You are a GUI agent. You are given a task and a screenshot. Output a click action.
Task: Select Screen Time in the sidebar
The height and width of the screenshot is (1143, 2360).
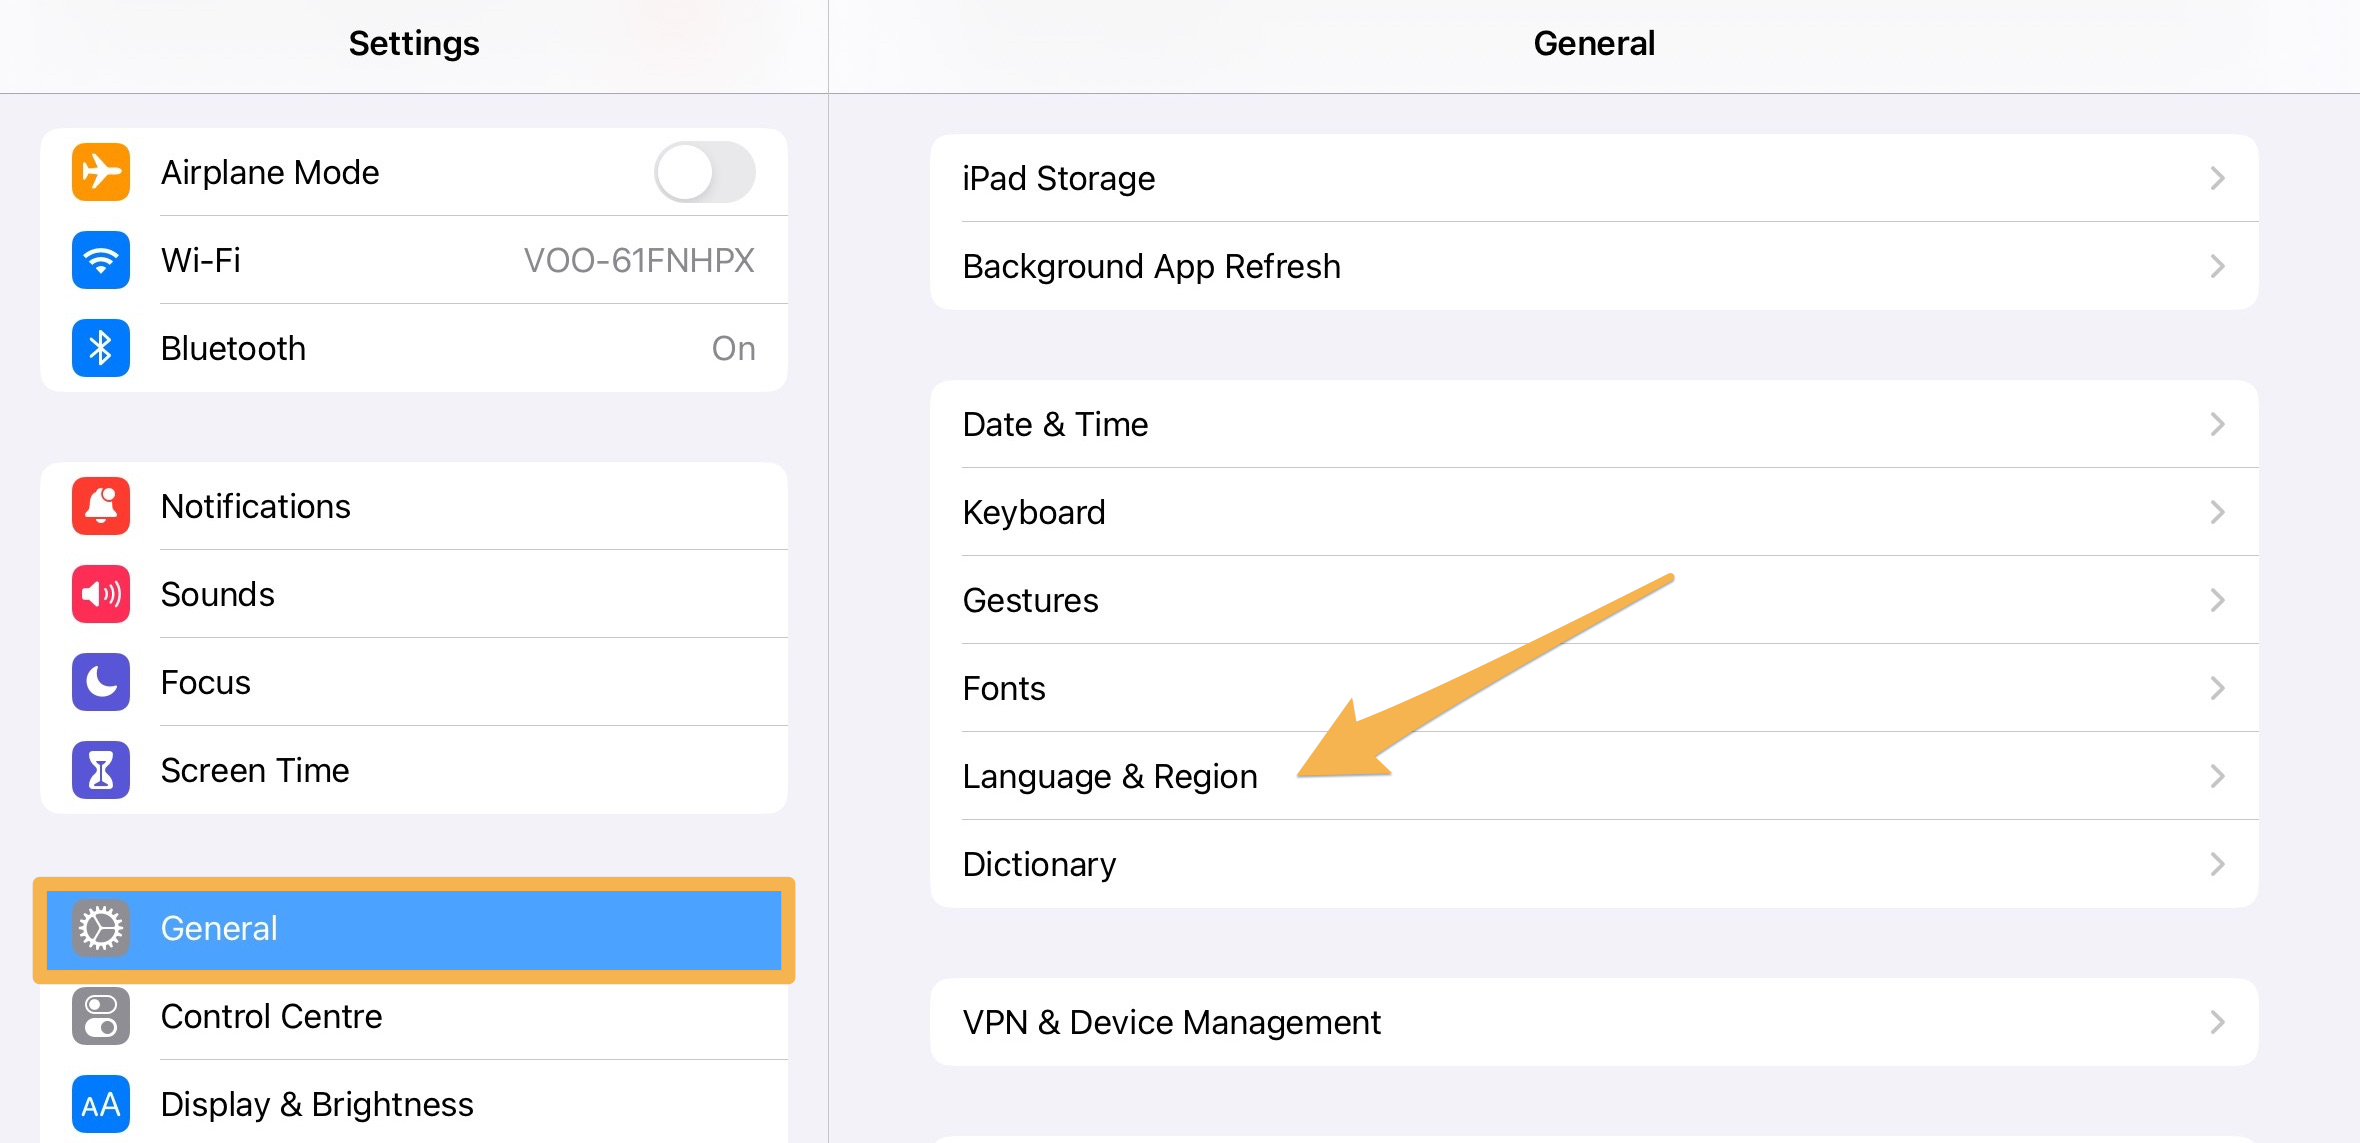pyautogui.click(x=414, y=770)
